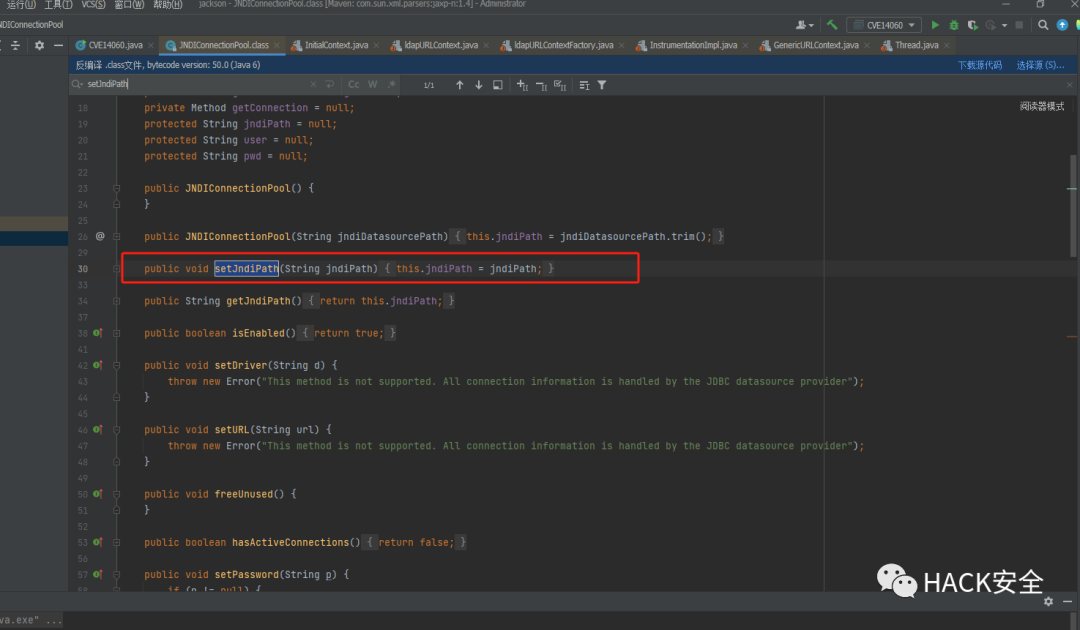Click the blue update arrow icon

1062,25
